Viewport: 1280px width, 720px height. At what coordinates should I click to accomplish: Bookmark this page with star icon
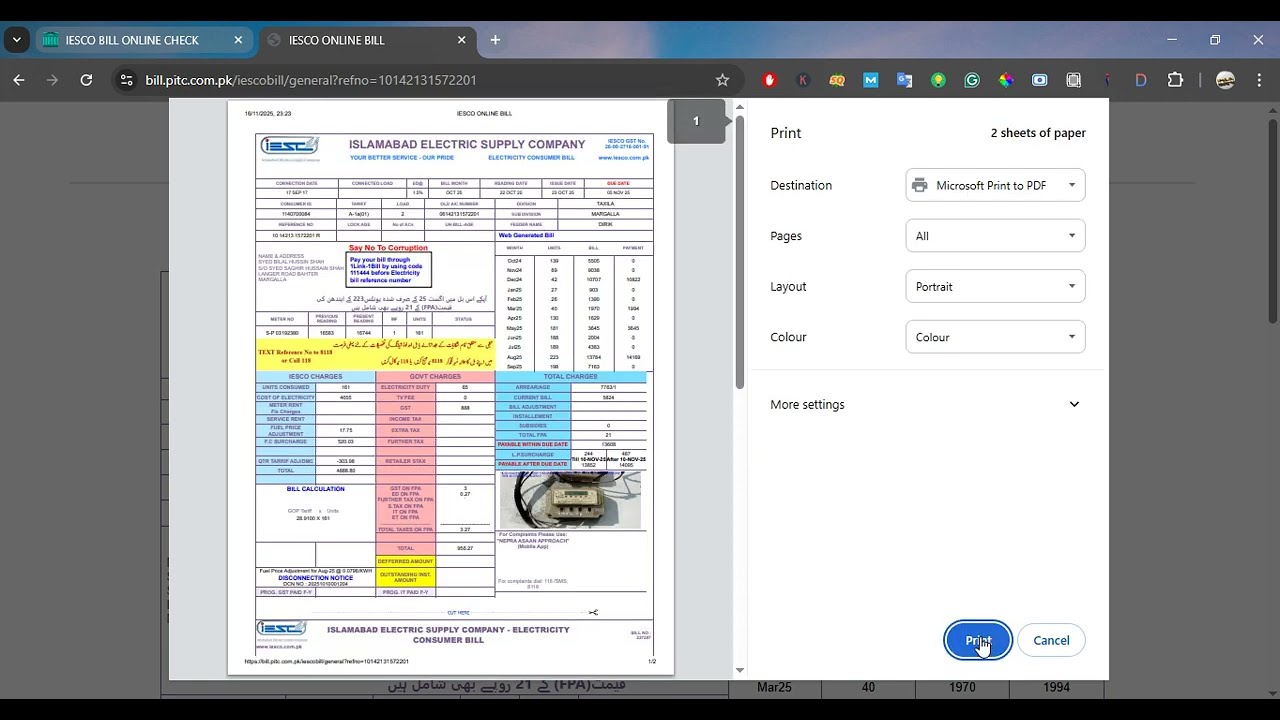(x=722, y=80)
